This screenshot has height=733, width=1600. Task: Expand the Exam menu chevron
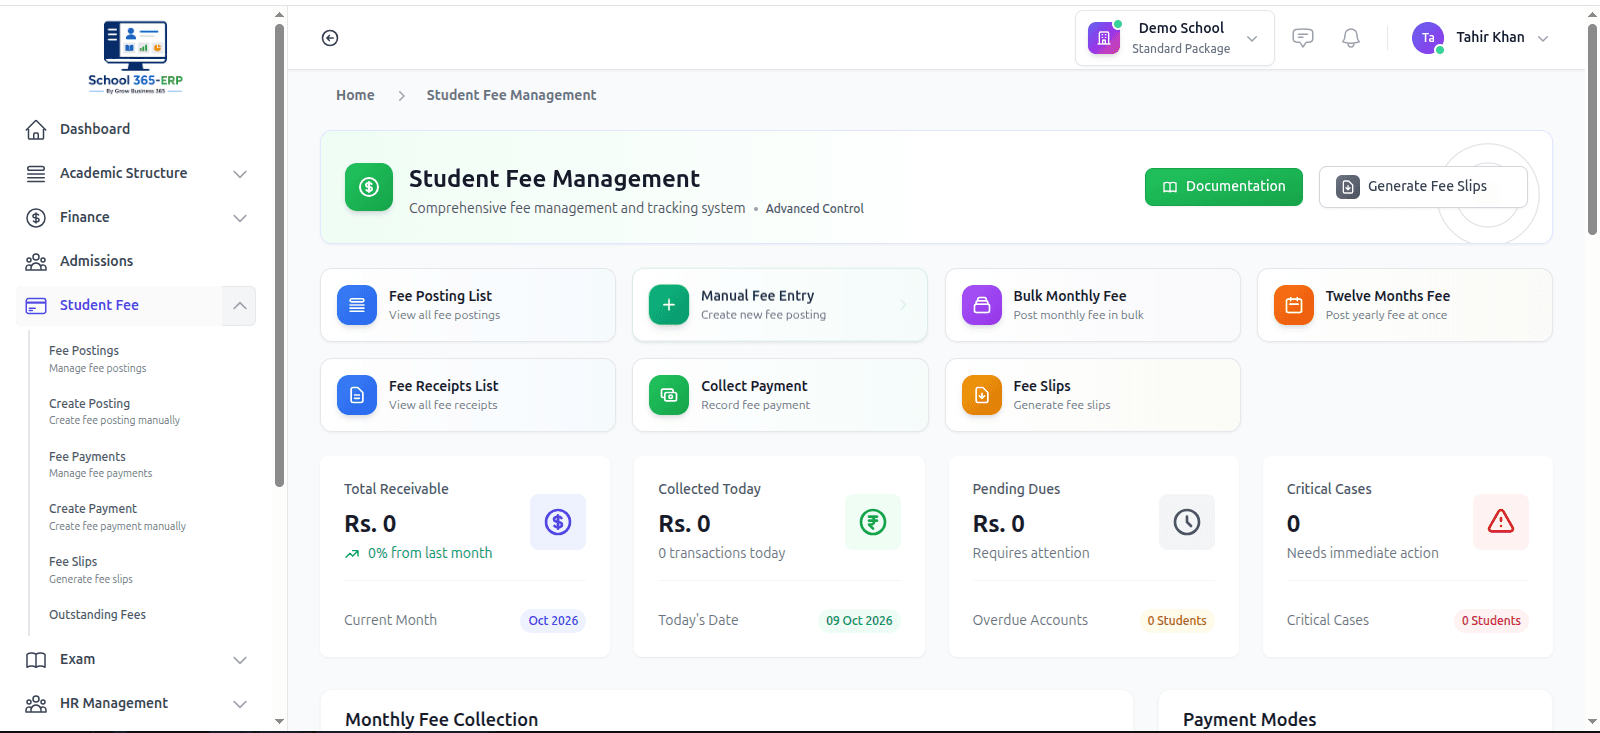[240, 660]
